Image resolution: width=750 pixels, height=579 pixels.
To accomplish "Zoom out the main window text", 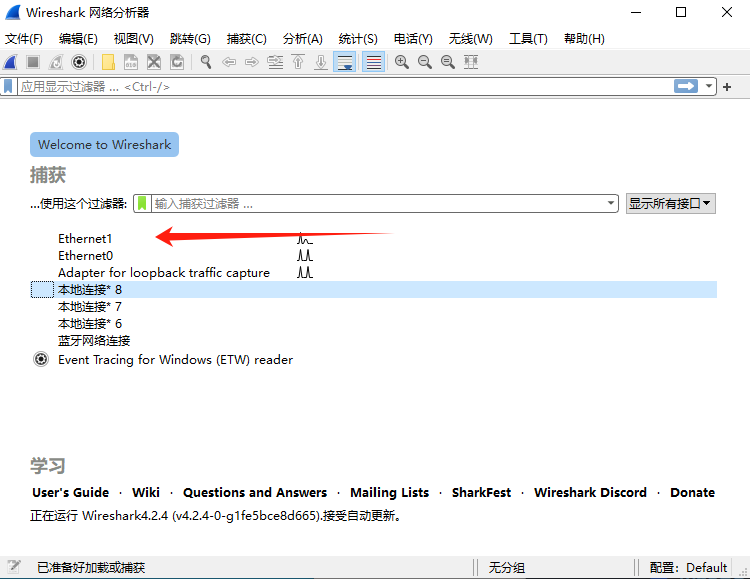I will coord(425,62).
